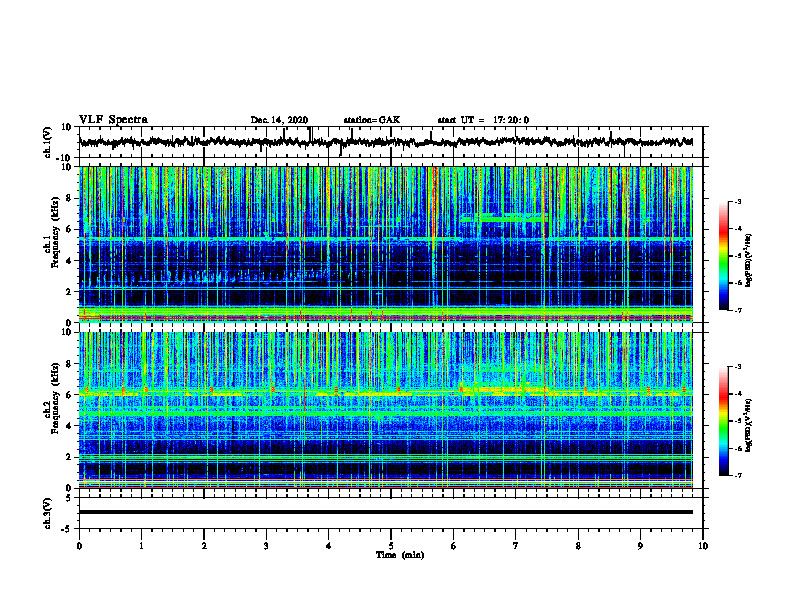Click the "start UT = 17:20:0" text
This screenshot has height=612, width=792.
[483, 120]
